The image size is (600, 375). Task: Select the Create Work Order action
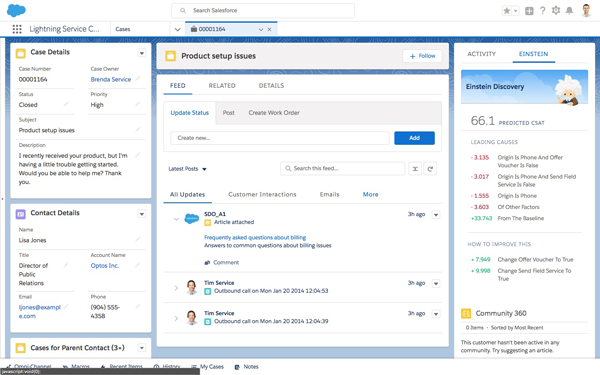click(x=274, y=113)
